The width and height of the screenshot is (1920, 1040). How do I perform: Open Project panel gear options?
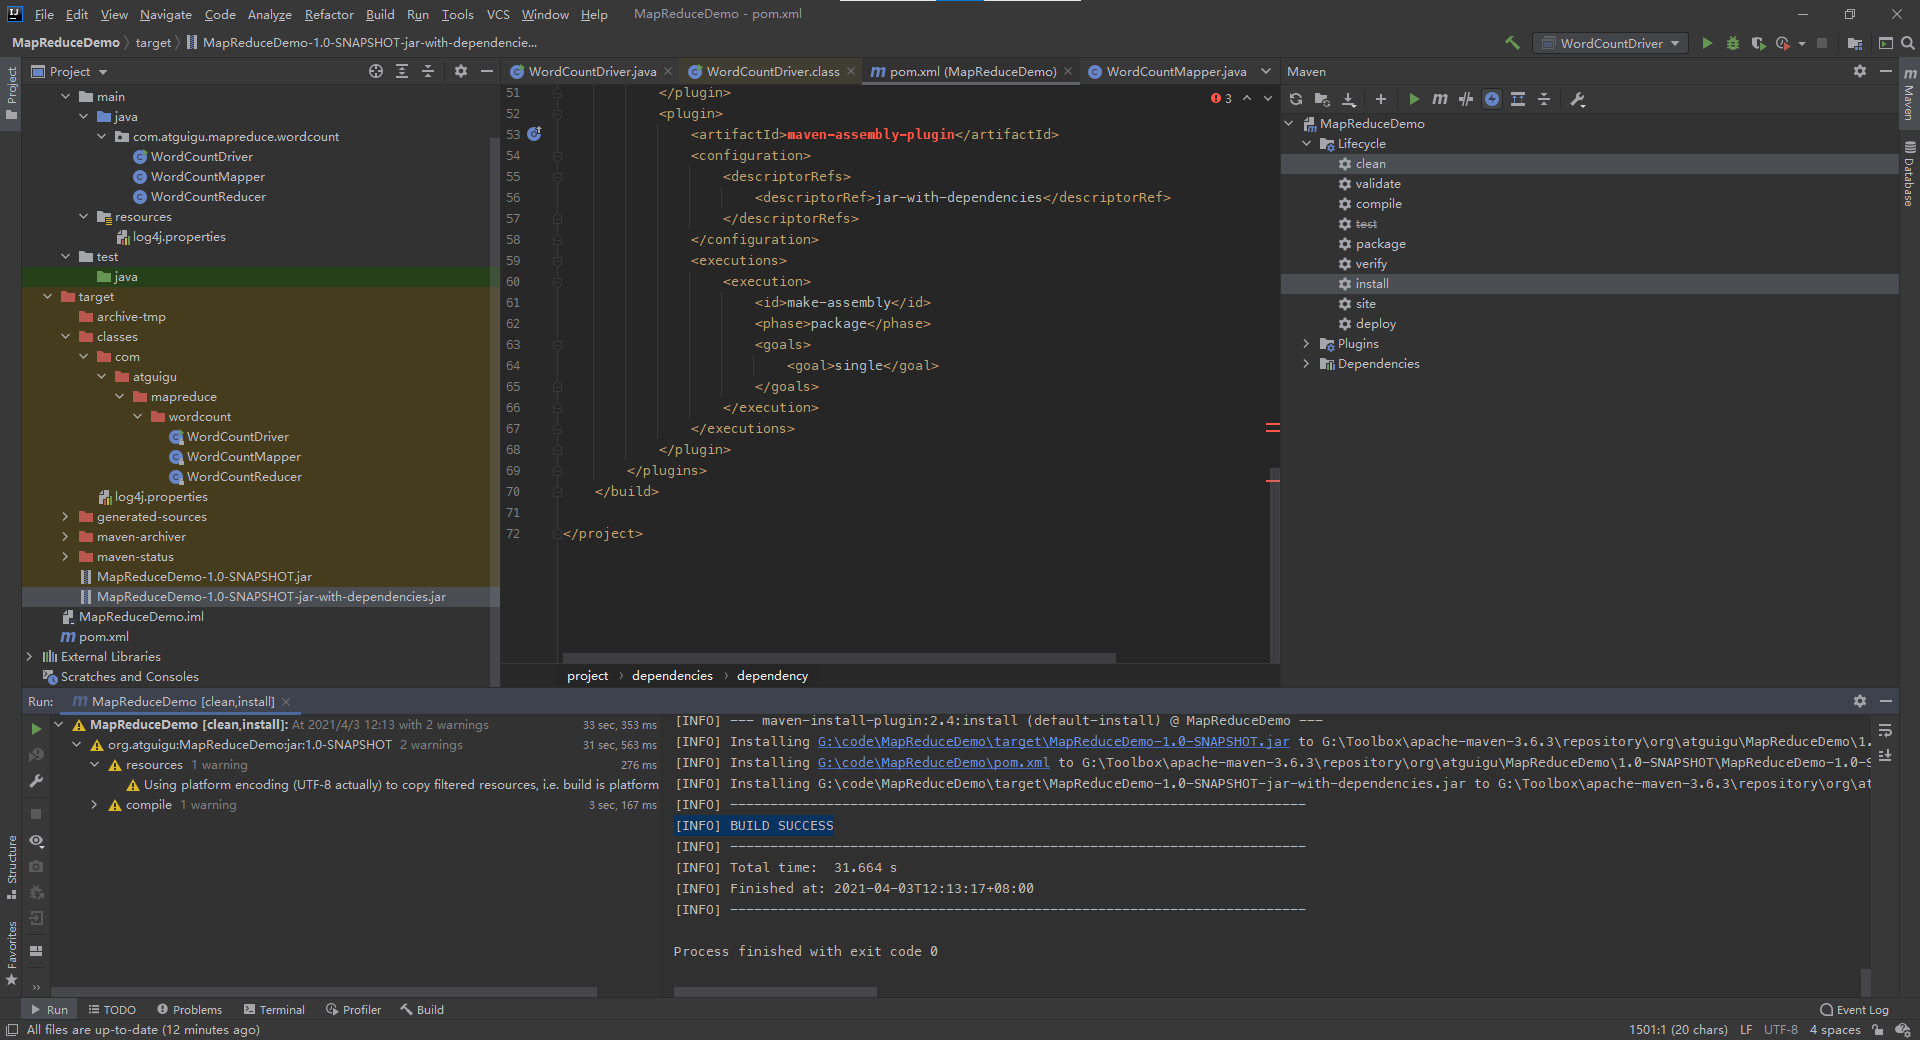click(x=461, y=71)
